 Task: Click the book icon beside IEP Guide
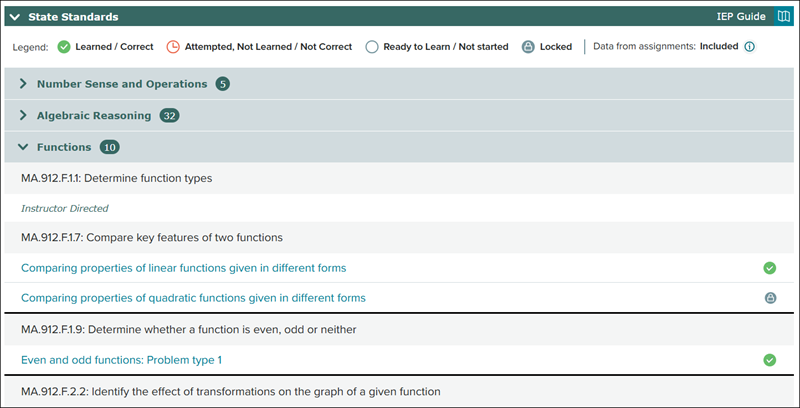783,17
